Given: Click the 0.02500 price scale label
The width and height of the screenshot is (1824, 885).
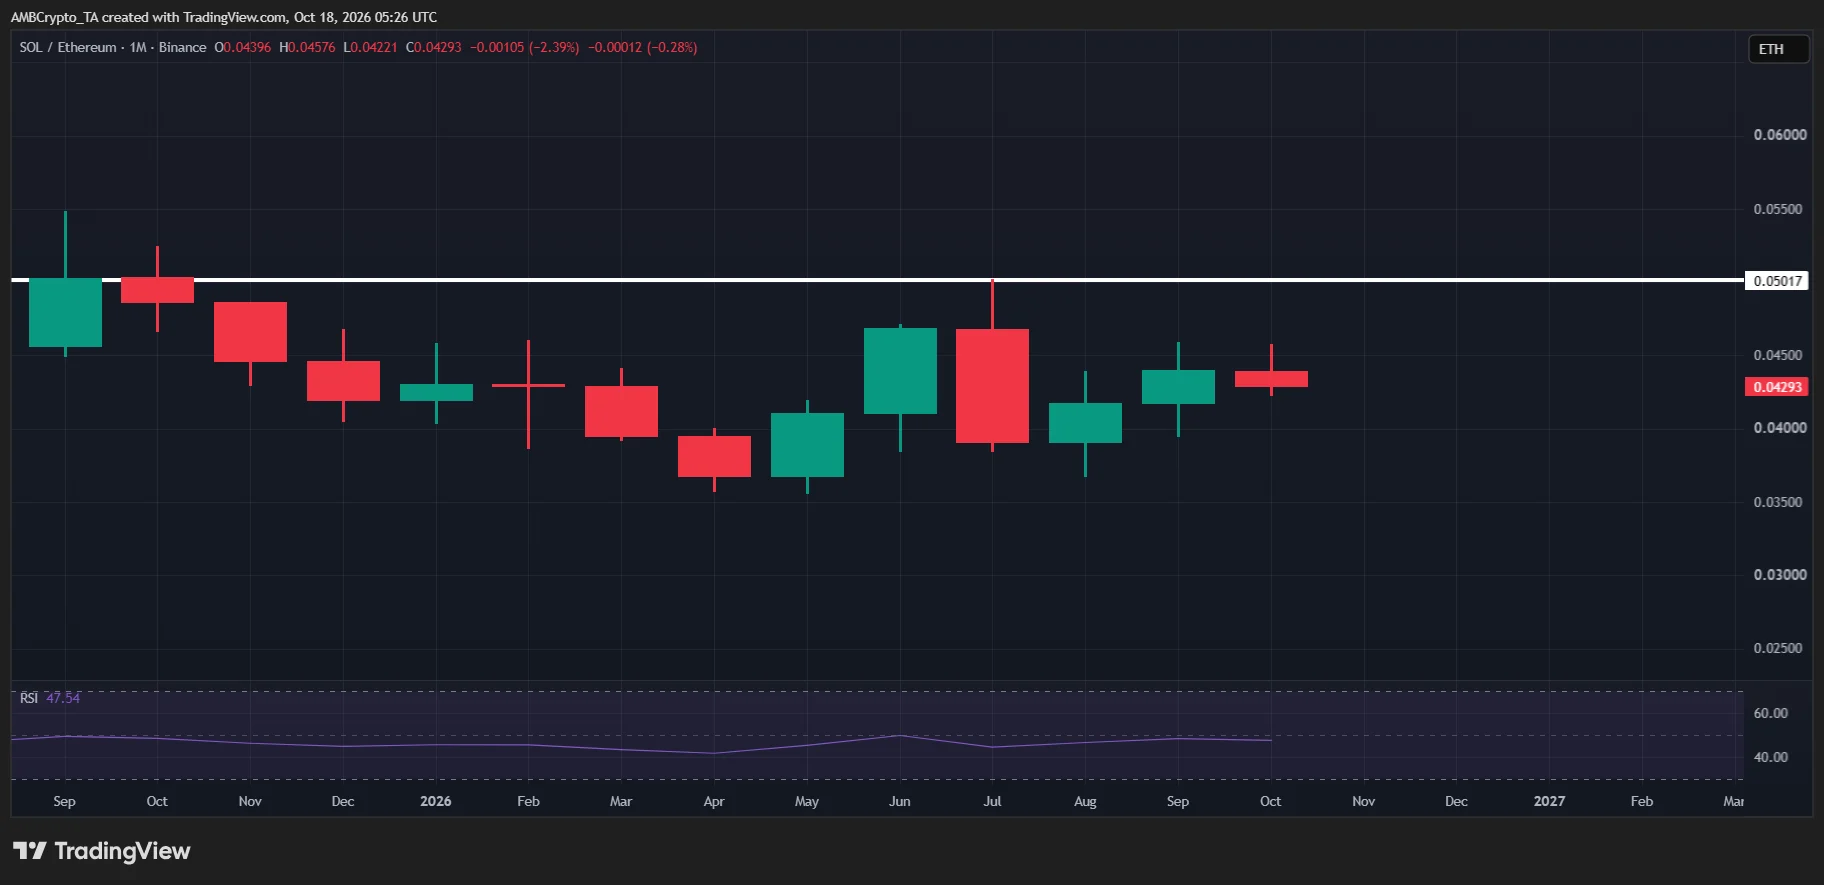Looking at the screenshot, I should (1778, 648).
